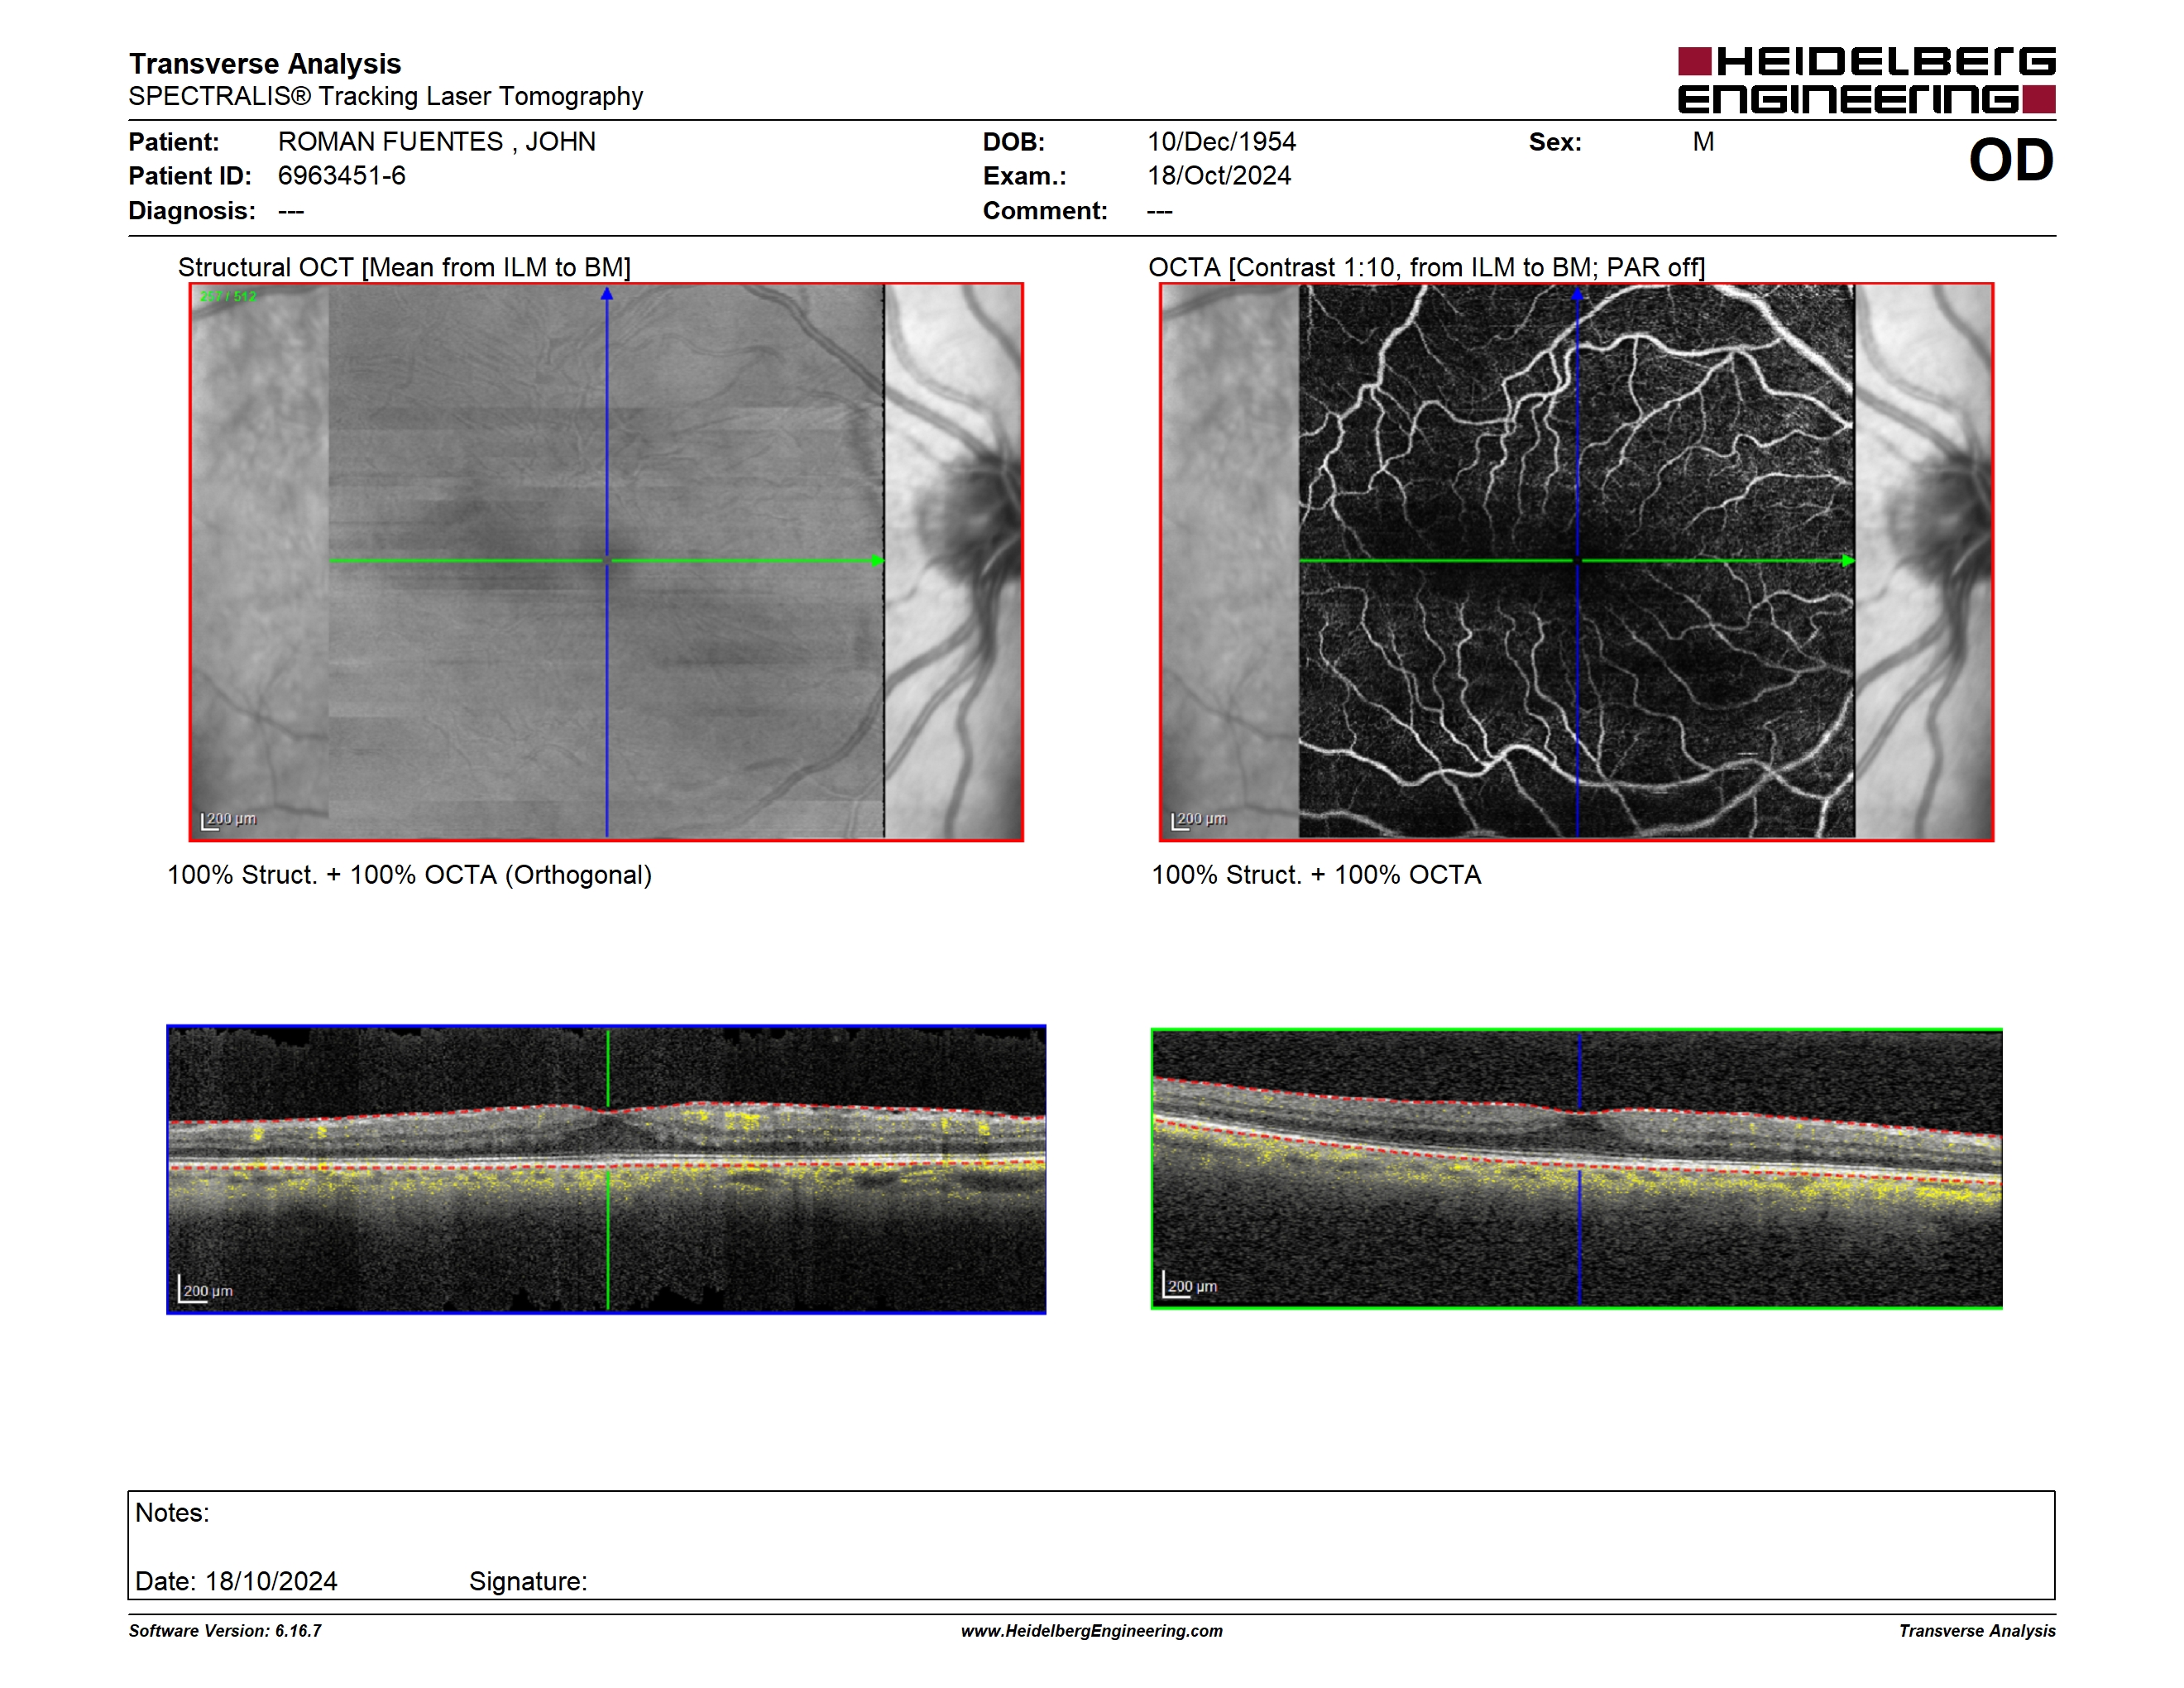Image resolution: width=2184 pixels, height=1688 pixels.
Task: Click the 'Comment:' field label
Action: (1045, 211)
